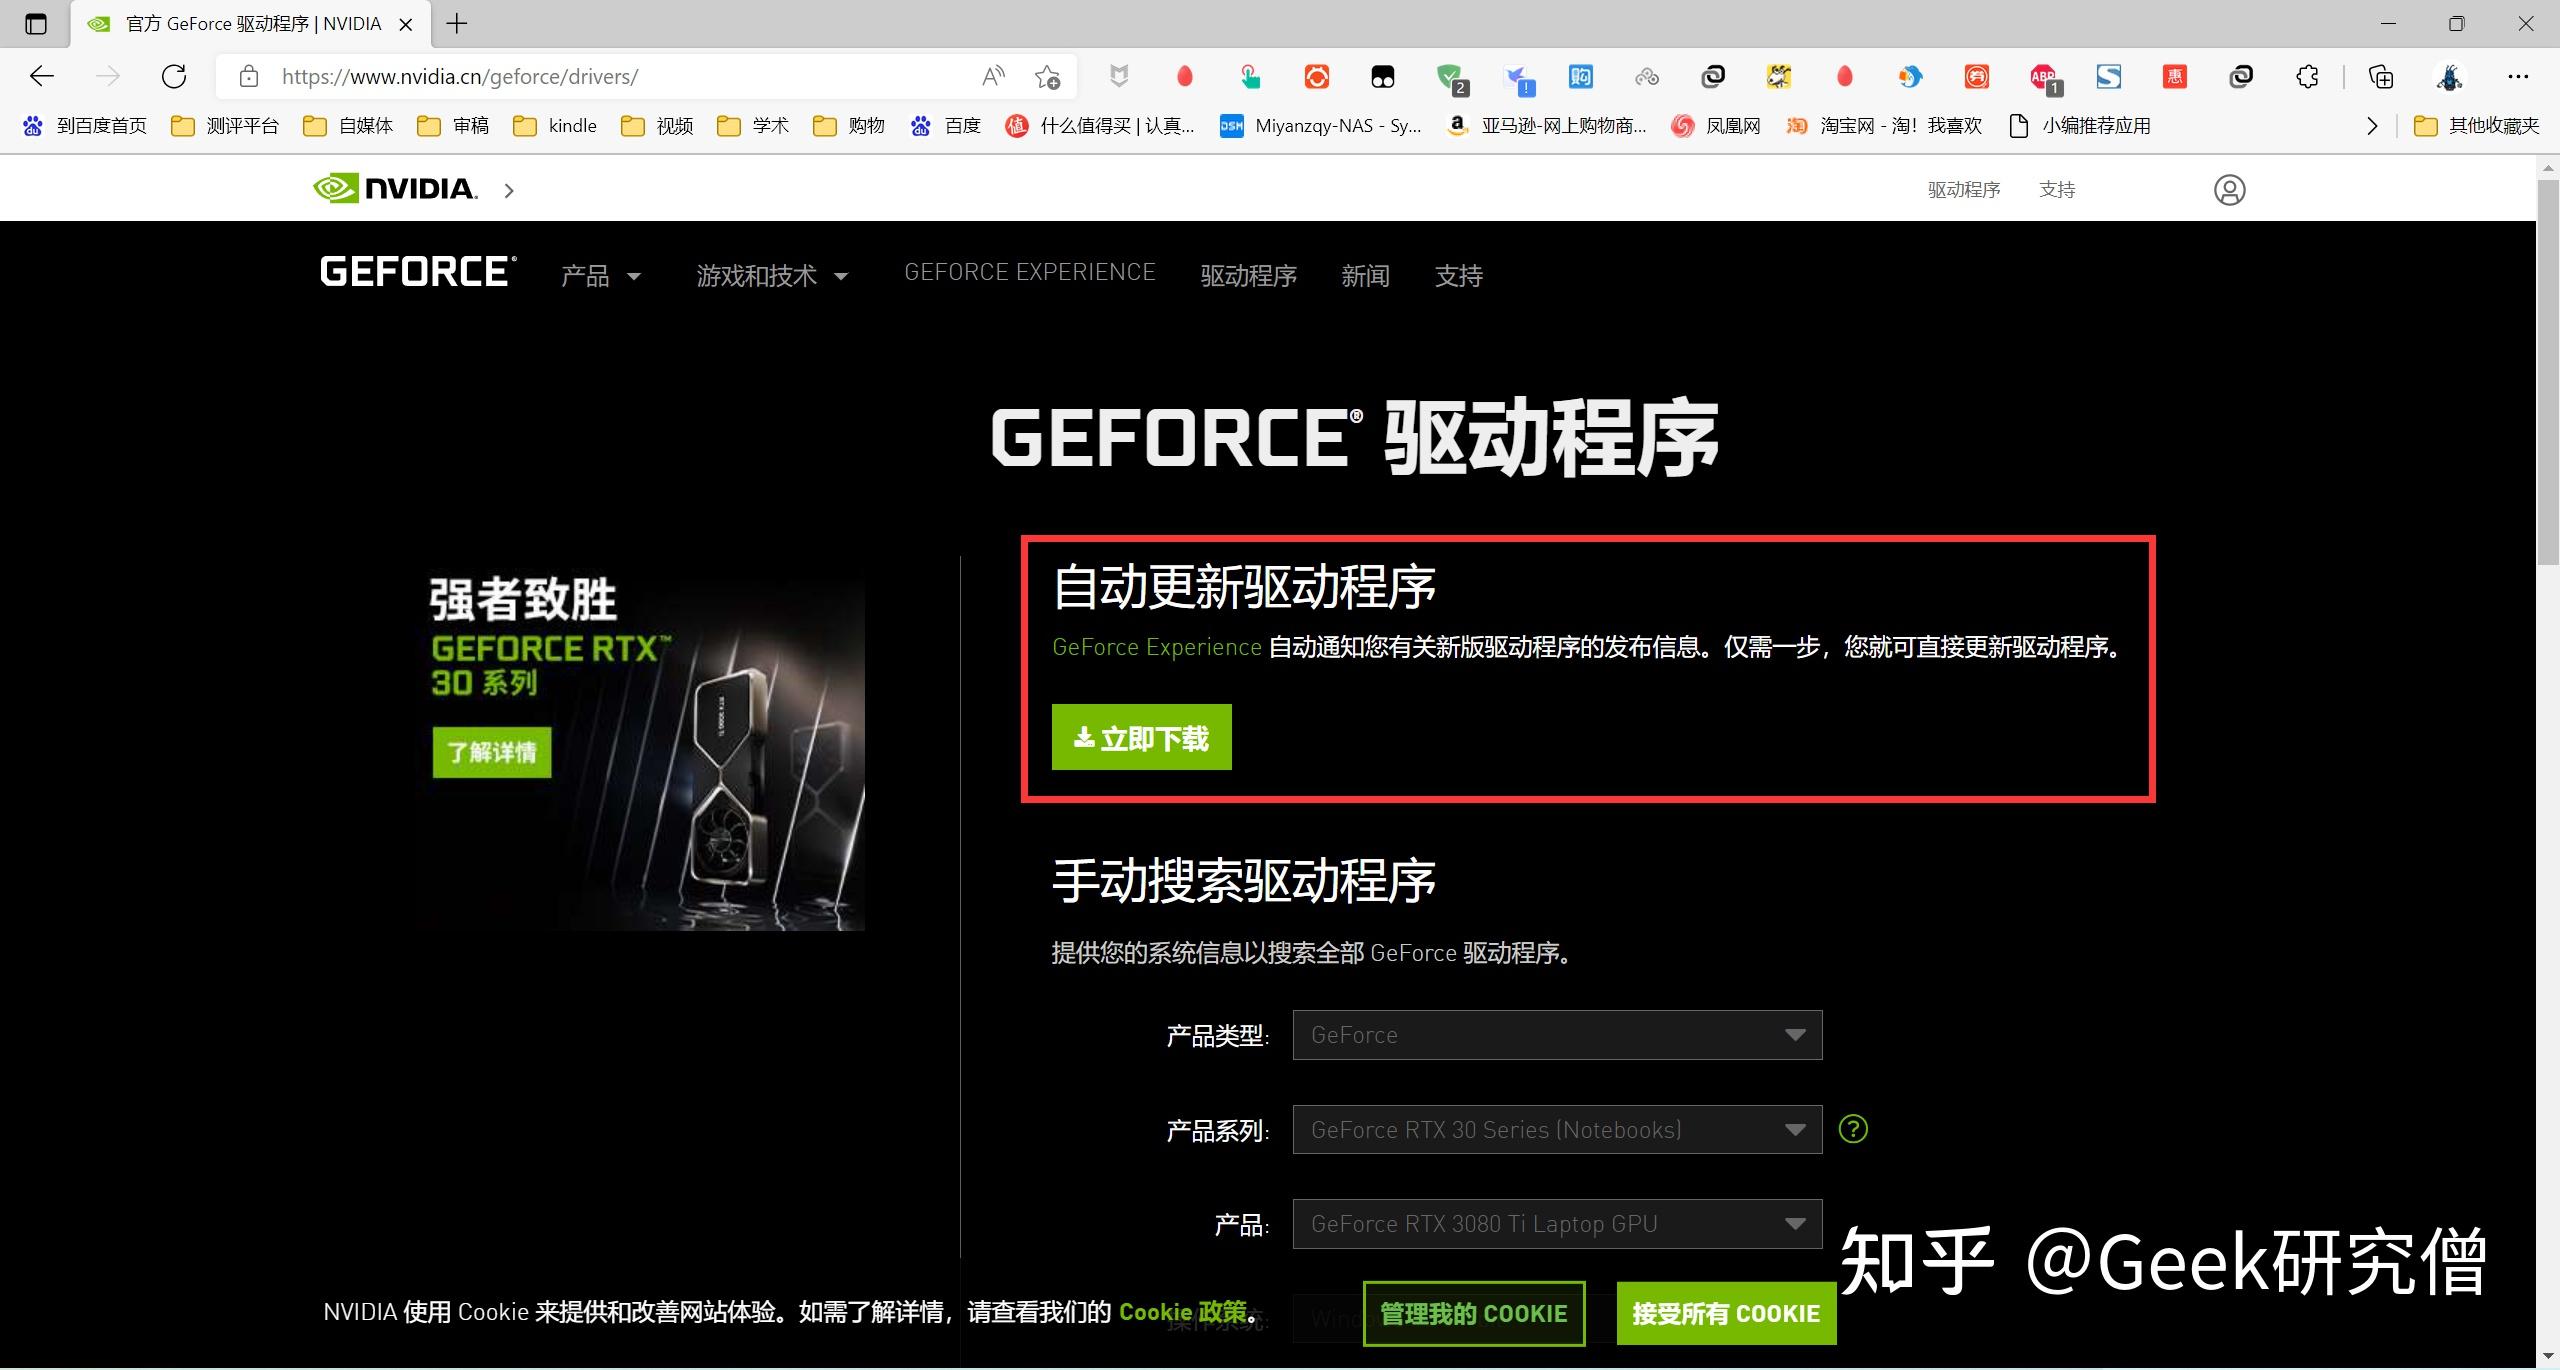Open the Collections icon in toolbar
This screenshot has height=1370, width=2560.
(2382, 76)
